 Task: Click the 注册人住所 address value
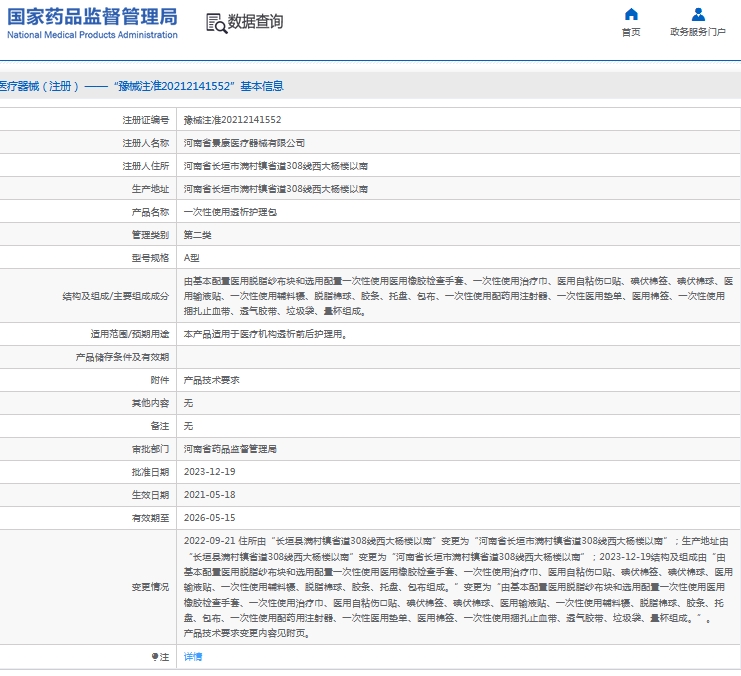click(x=276, y=166)
